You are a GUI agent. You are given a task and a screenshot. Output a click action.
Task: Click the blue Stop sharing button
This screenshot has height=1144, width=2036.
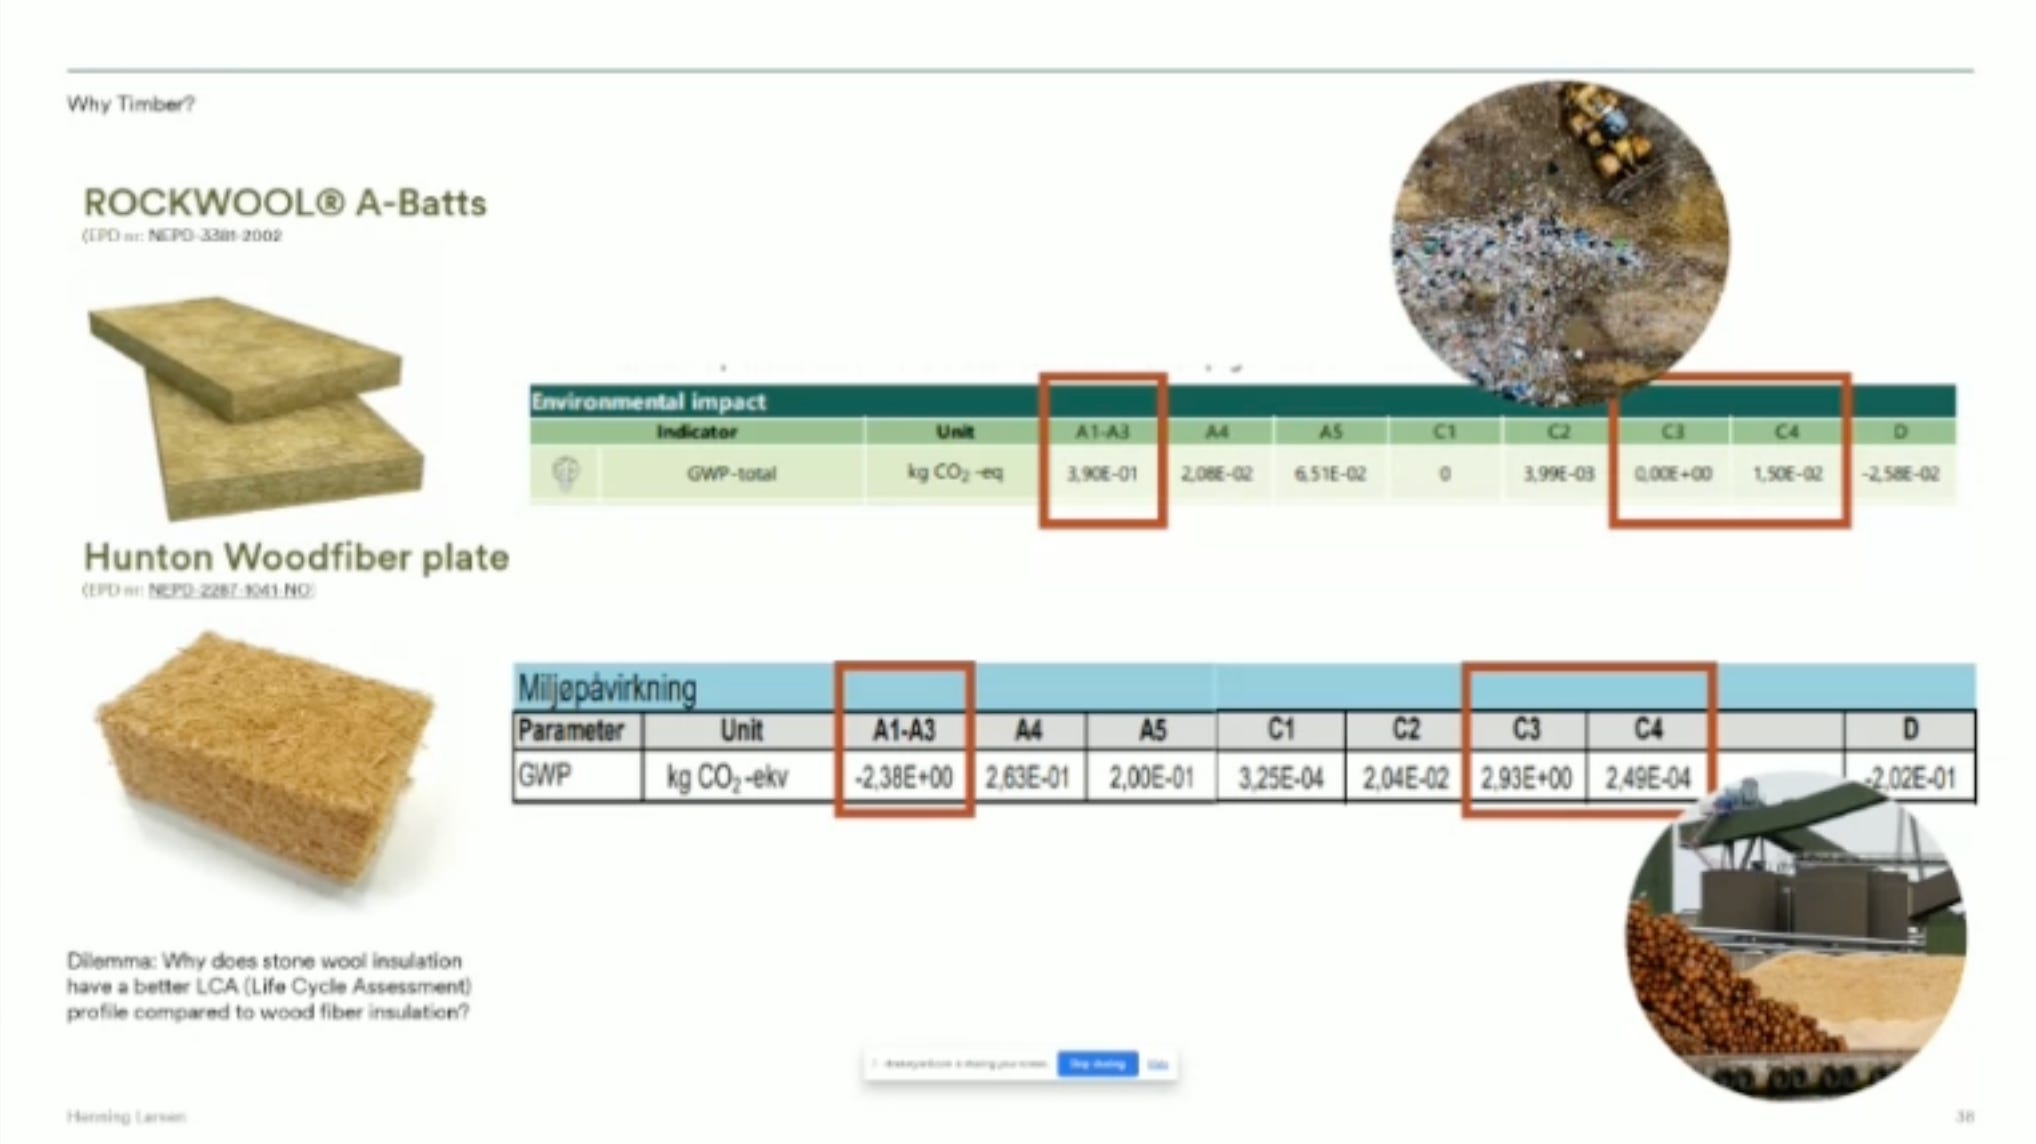[x=1097, y=1064]
